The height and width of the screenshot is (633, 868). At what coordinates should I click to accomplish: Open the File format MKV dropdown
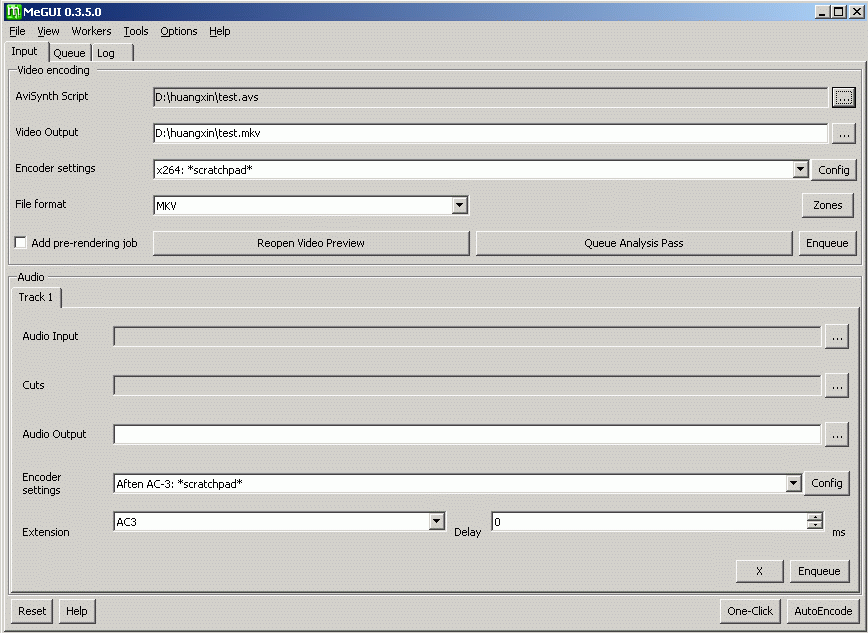coord(459,206)
